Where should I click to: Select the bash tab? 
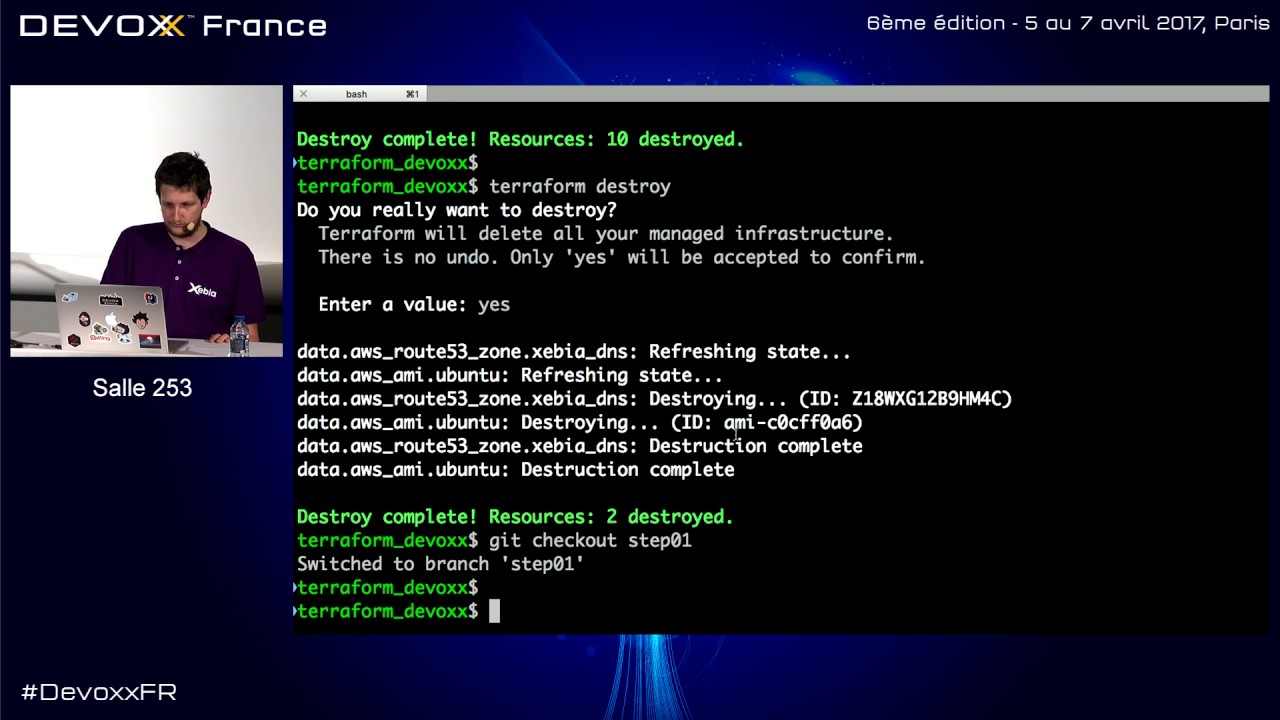tap(360, 94)
